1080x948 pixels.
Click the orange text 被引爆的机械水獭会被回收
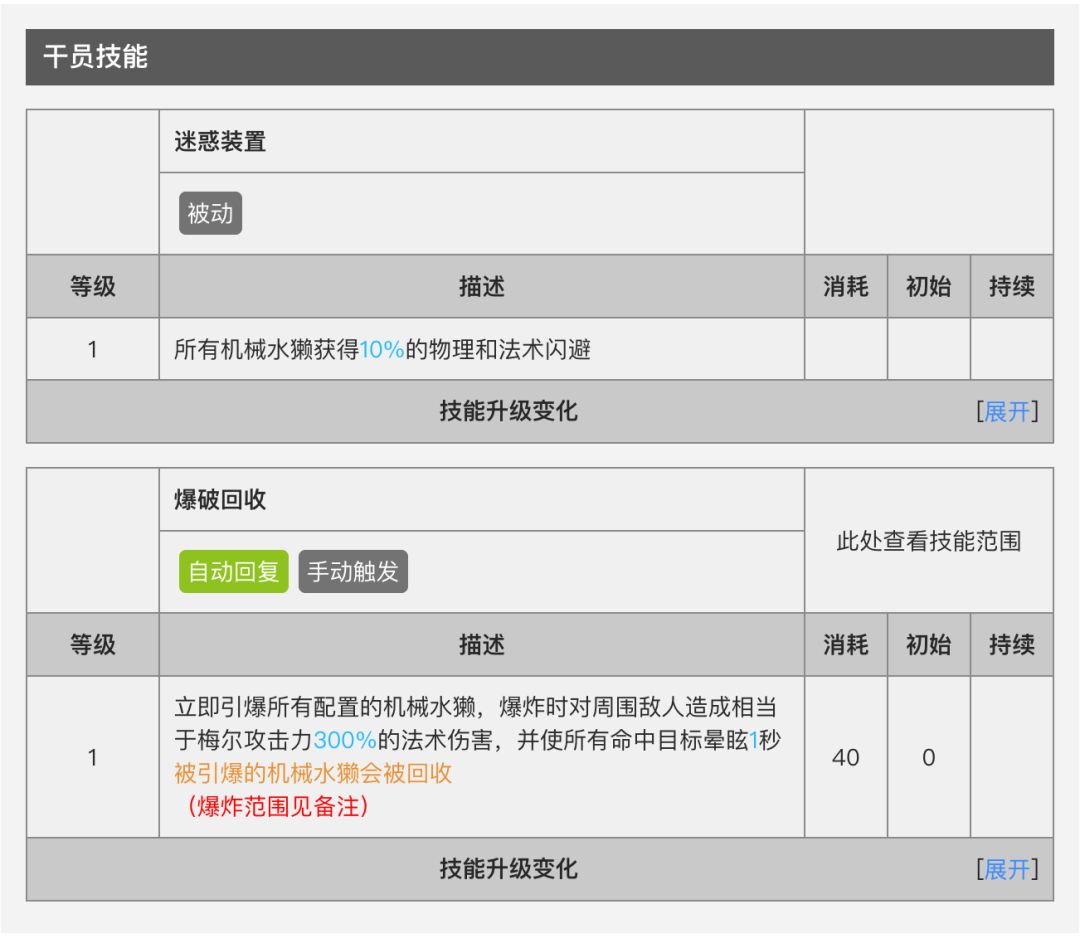pyautogui.click(x=313, y=773)
